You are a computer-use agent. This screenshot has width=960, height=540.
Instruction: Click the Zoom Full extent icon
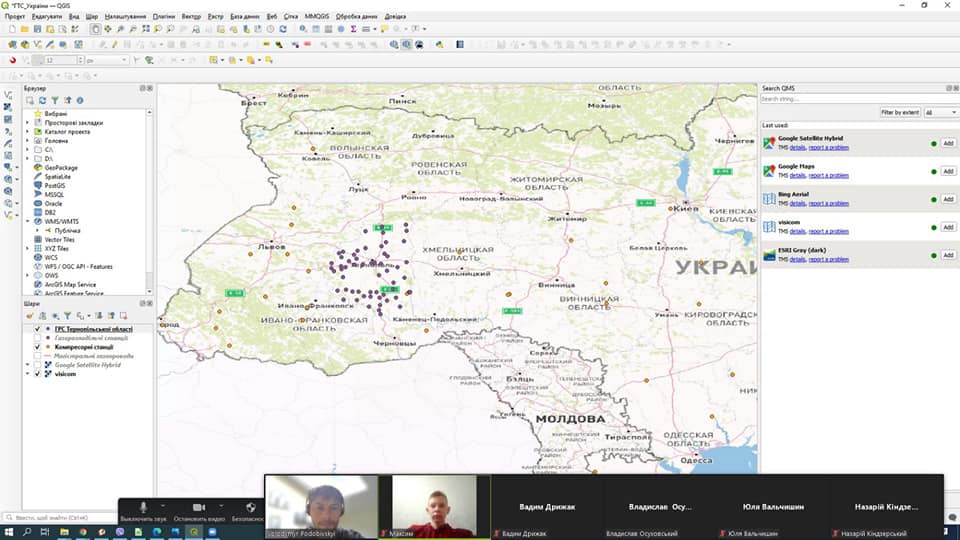click(x=146, y=29)
